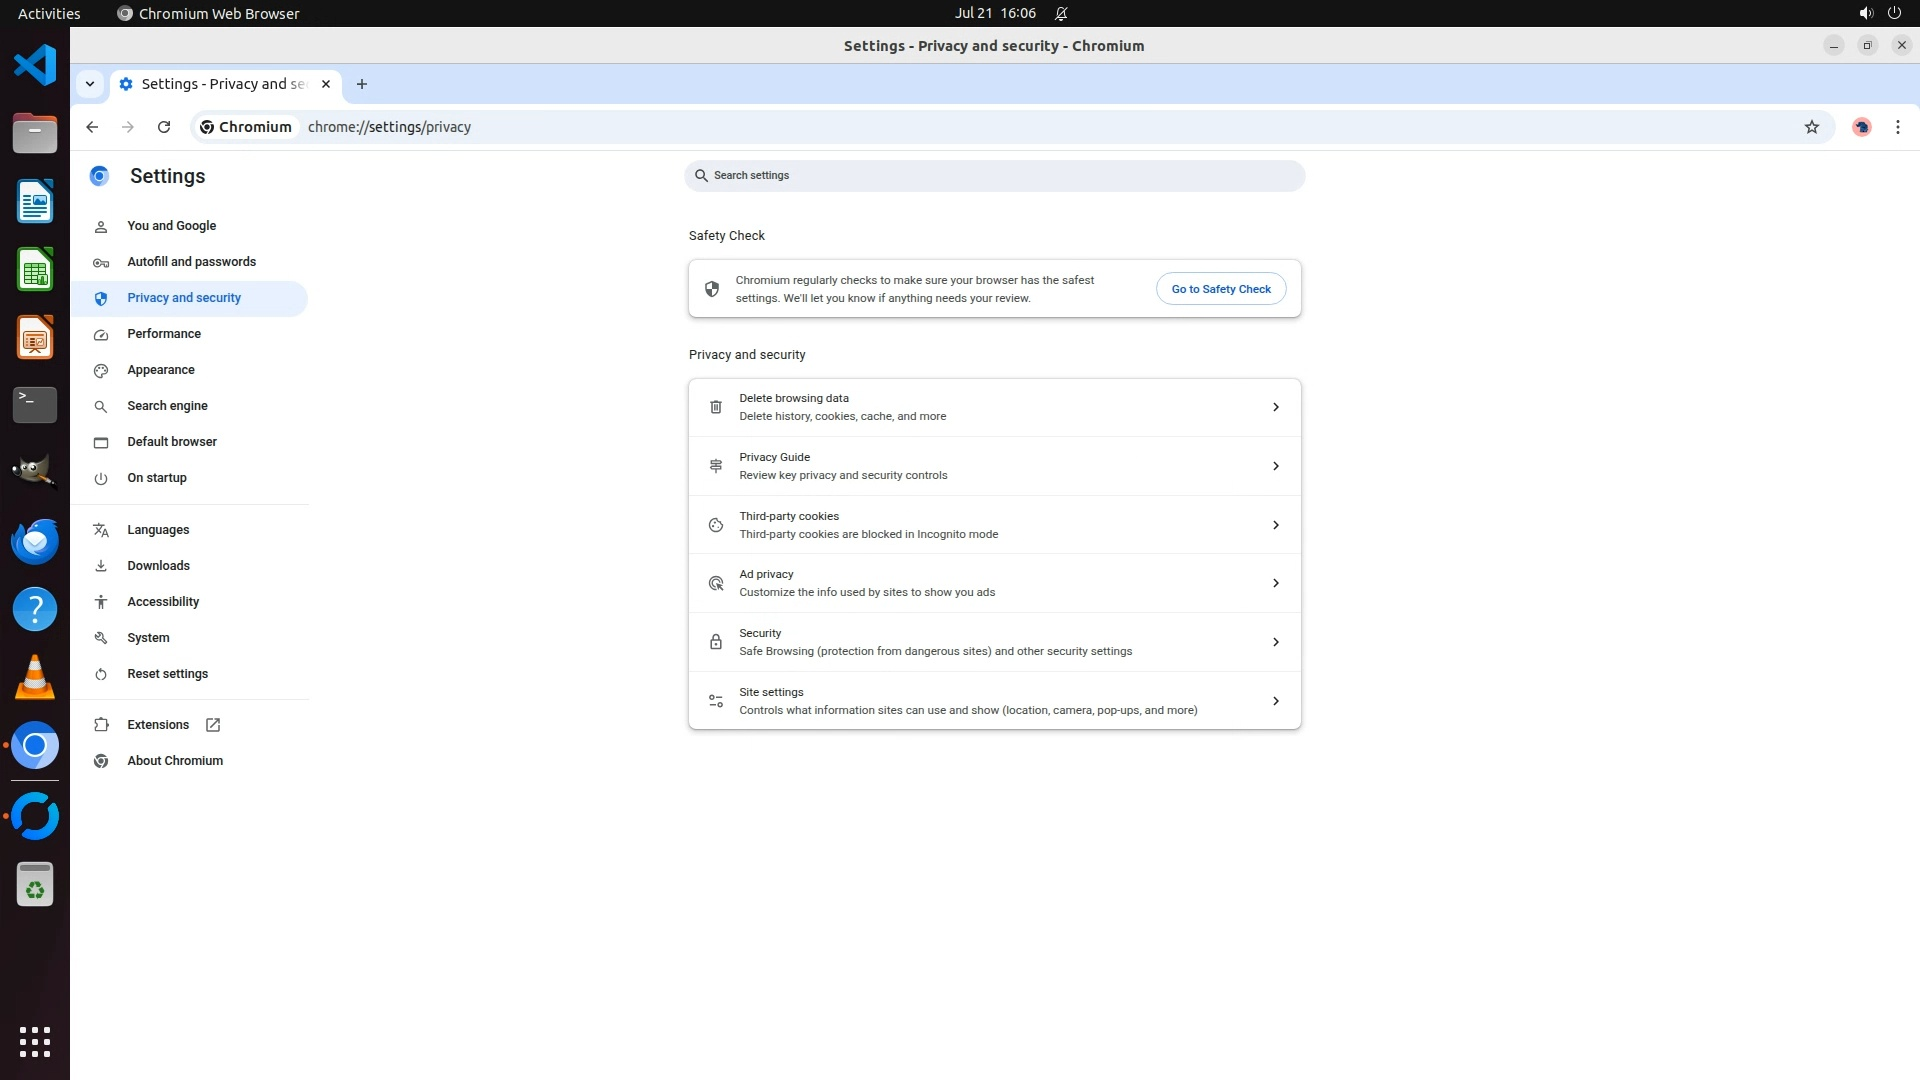This screenshot has height=1080, width=1920.
Task: Click Go to Safety Check button
Action: 1220,289
